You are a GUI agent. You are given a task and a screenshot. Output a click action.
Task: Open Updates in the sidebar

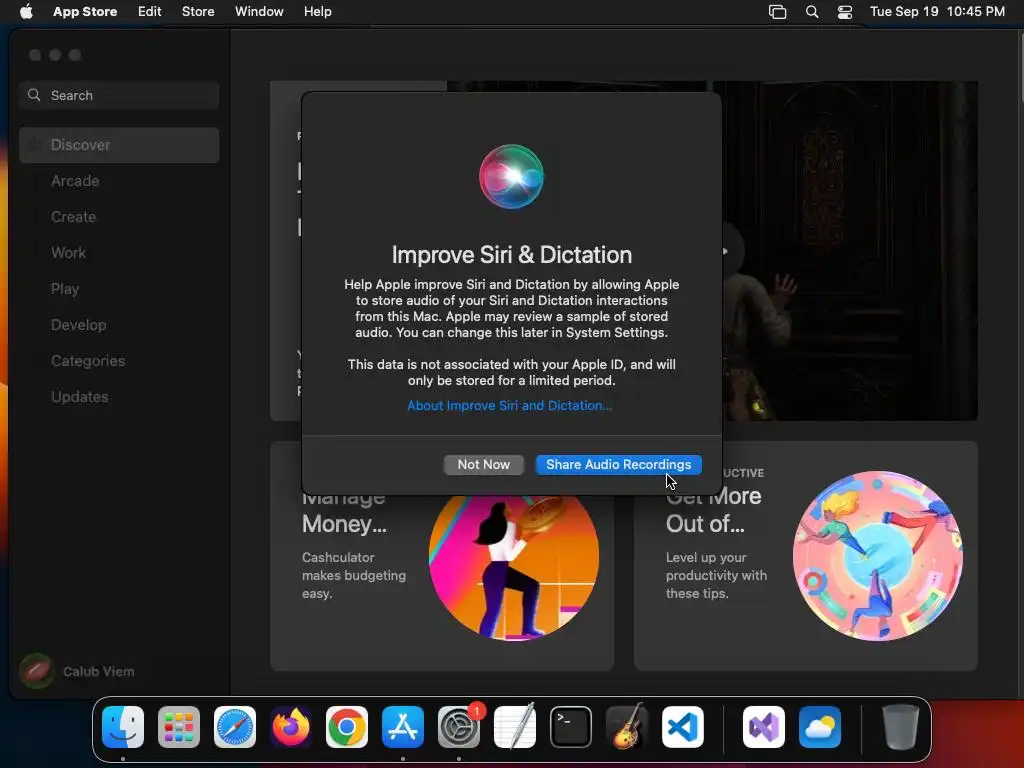[x=120, y=396]
